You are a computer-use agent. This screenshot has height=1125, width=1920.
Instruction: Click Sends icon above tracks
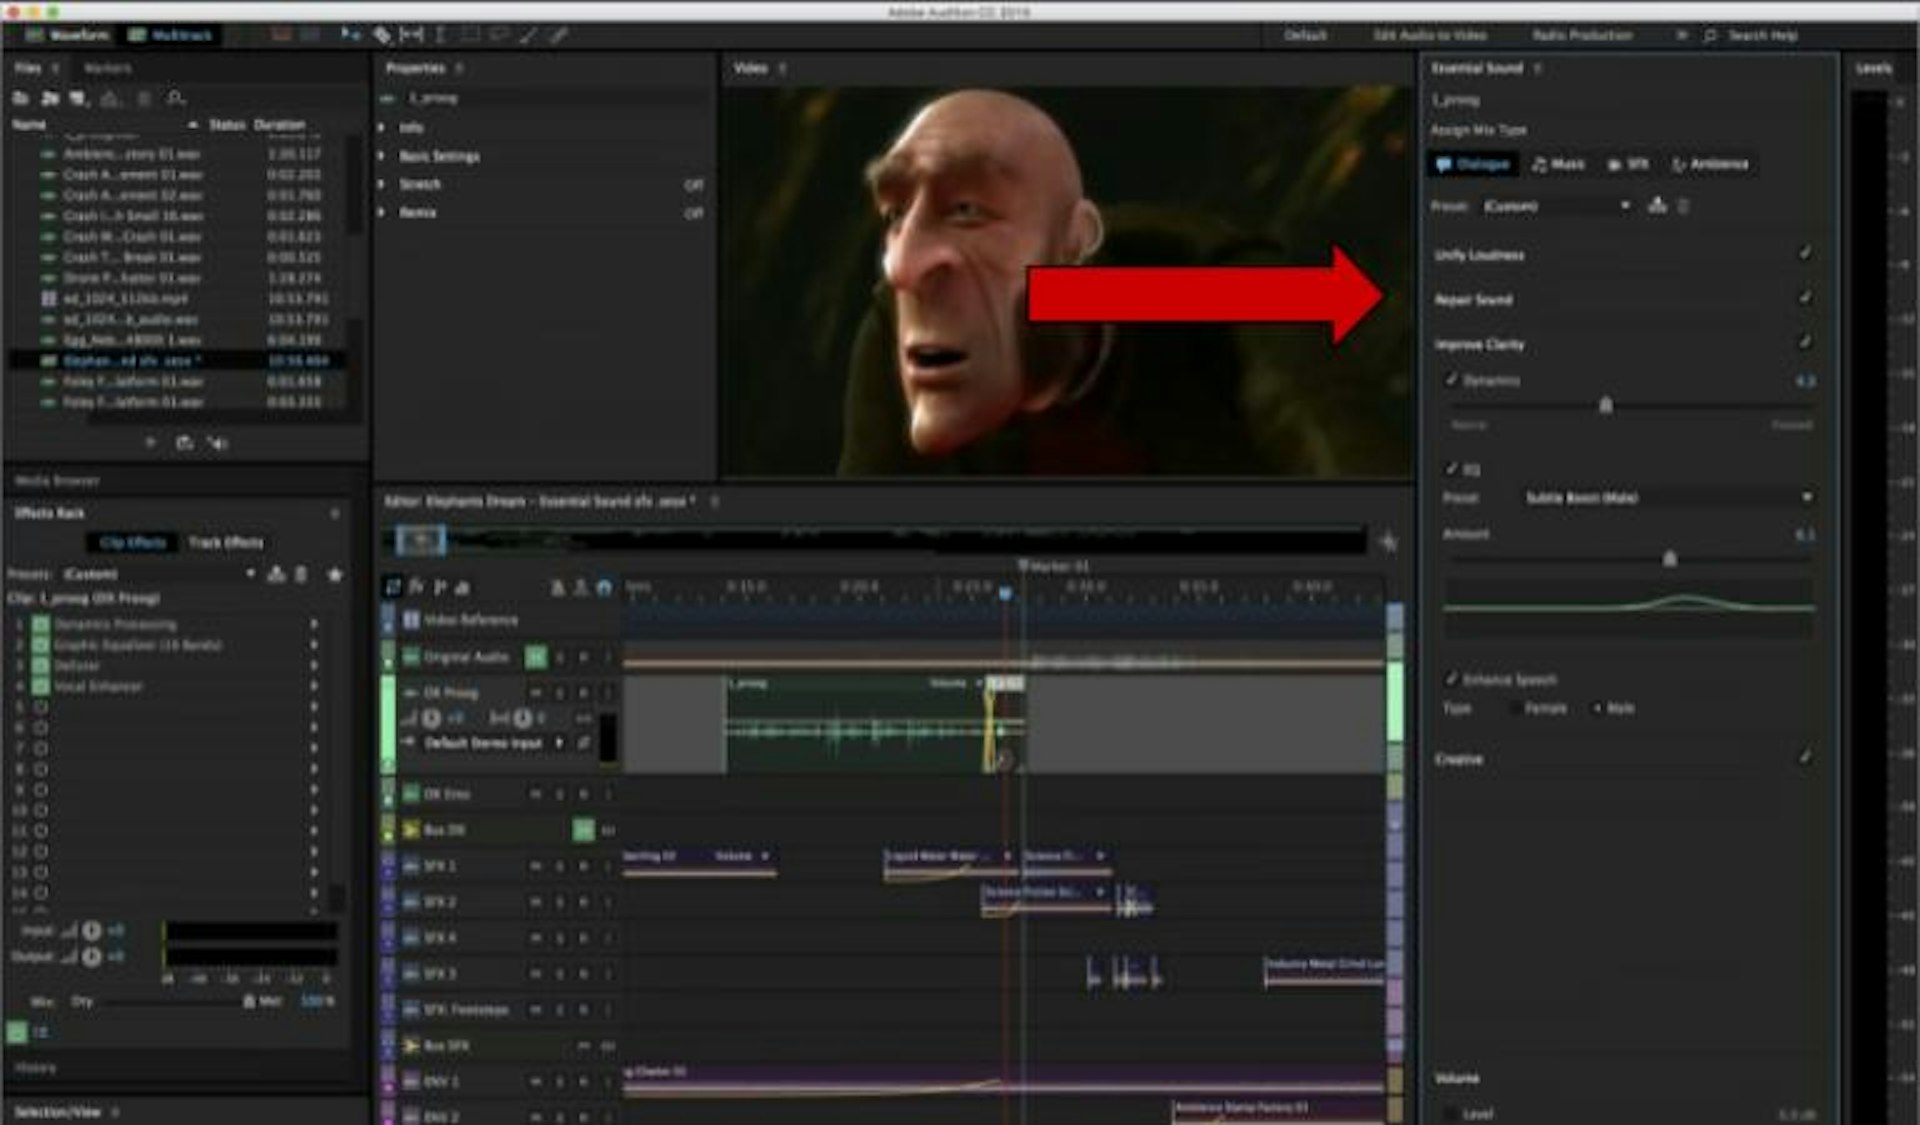(x=439, y=587)
